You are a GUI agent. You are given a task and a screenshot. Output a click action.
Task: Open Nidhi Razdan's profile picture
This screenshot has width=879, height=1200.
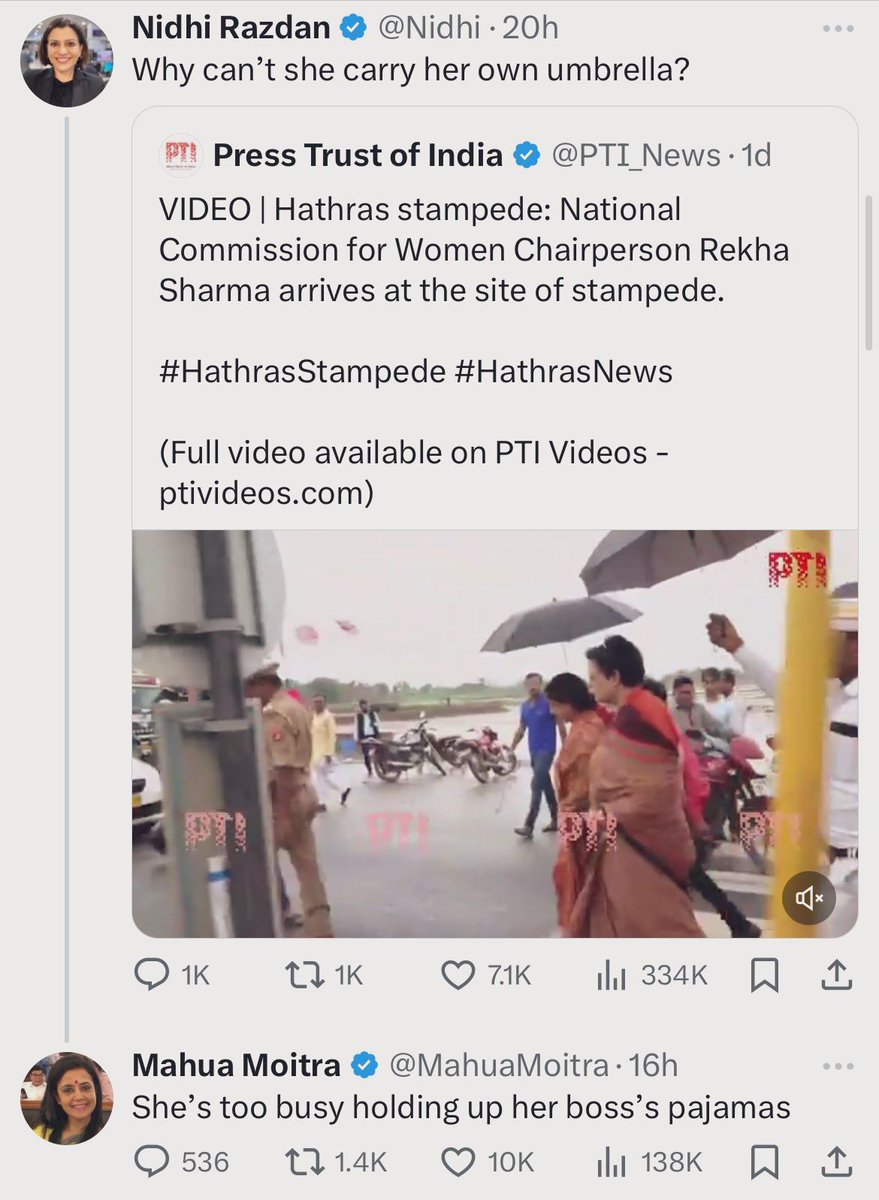pyautogui.click(x=64, y=59)
